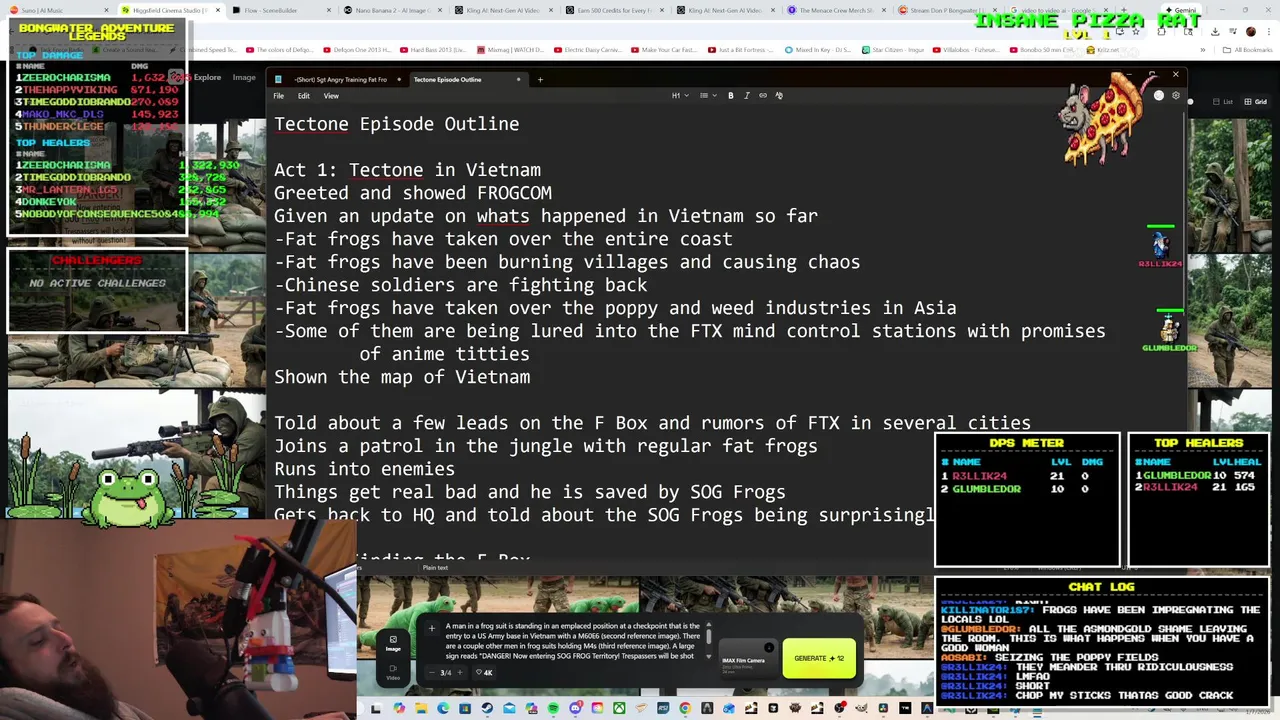Open DaVinci Resolve from the taskbar
Image resolution: width=1280 pixels, height=720 pixels.
click(883, 709)
